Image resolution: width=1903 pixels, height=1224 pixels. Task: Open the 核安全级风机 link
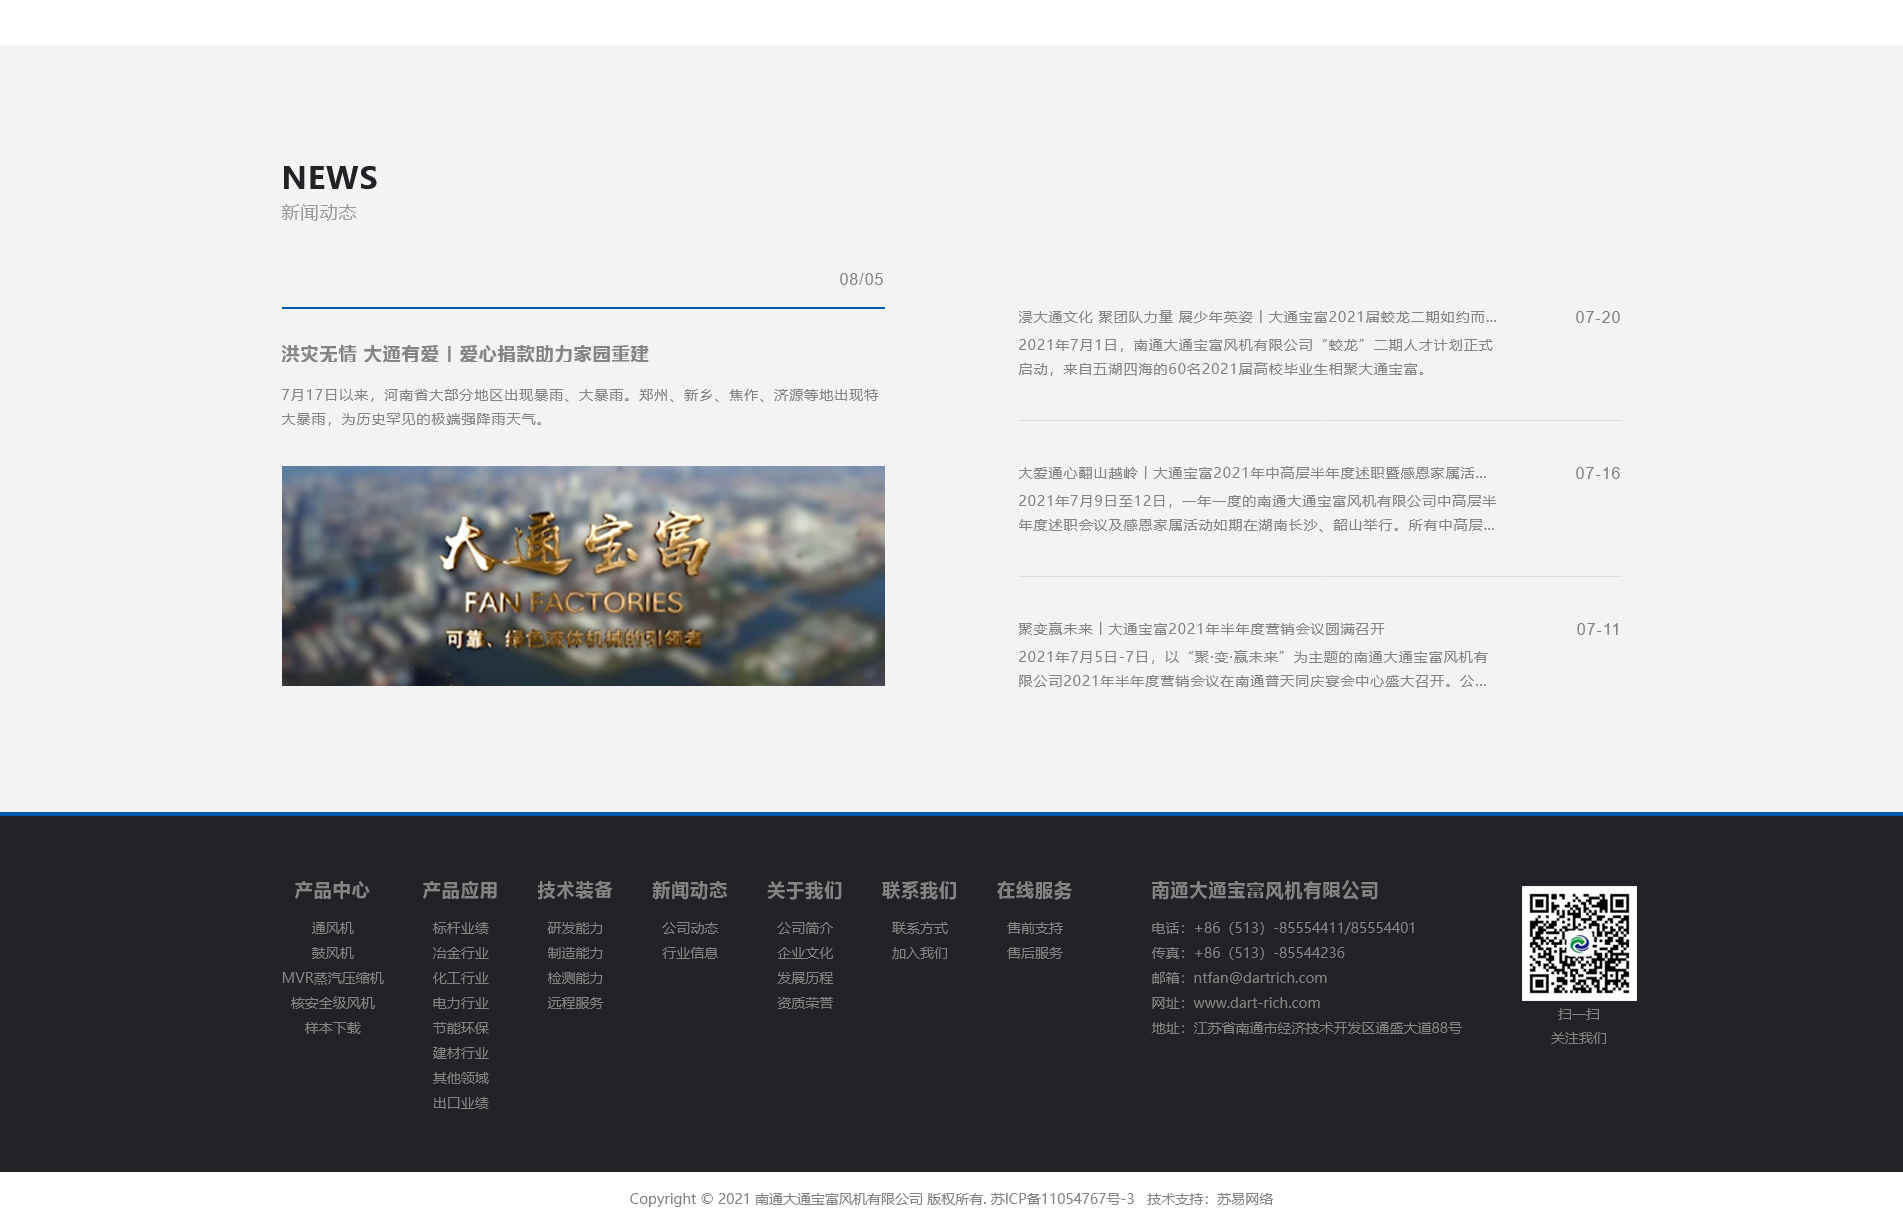tap(332, 1003)
